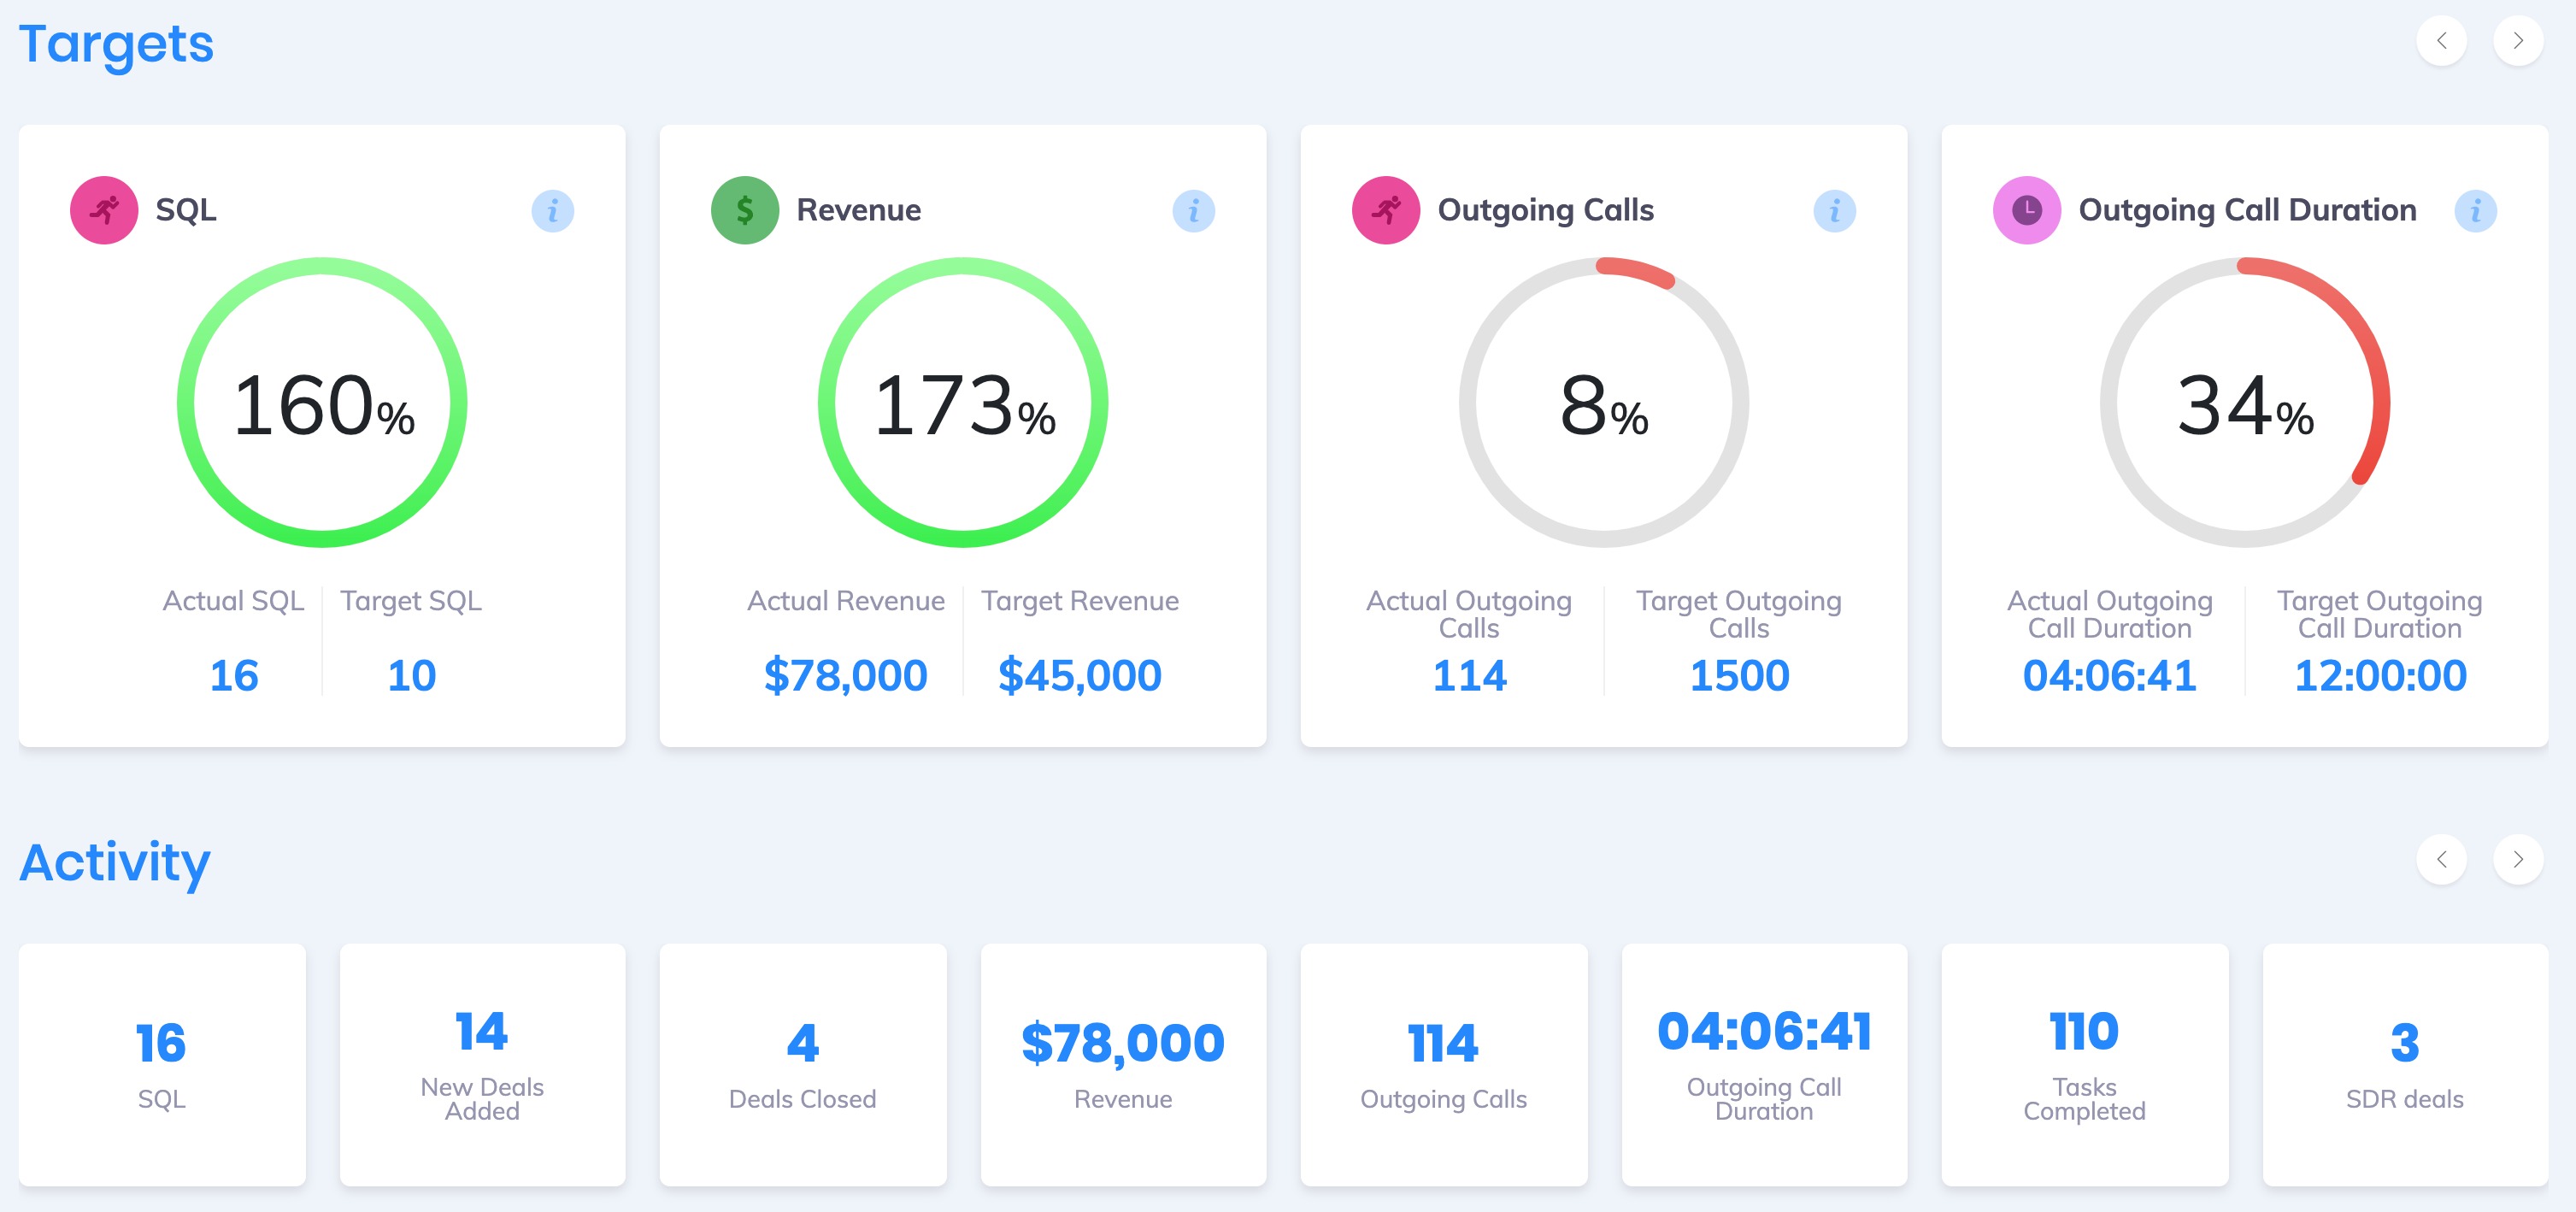Select the SDR deals tile
Screen dimensions: 2576x1212
pyautogui.click(x=2404, y=1064)
